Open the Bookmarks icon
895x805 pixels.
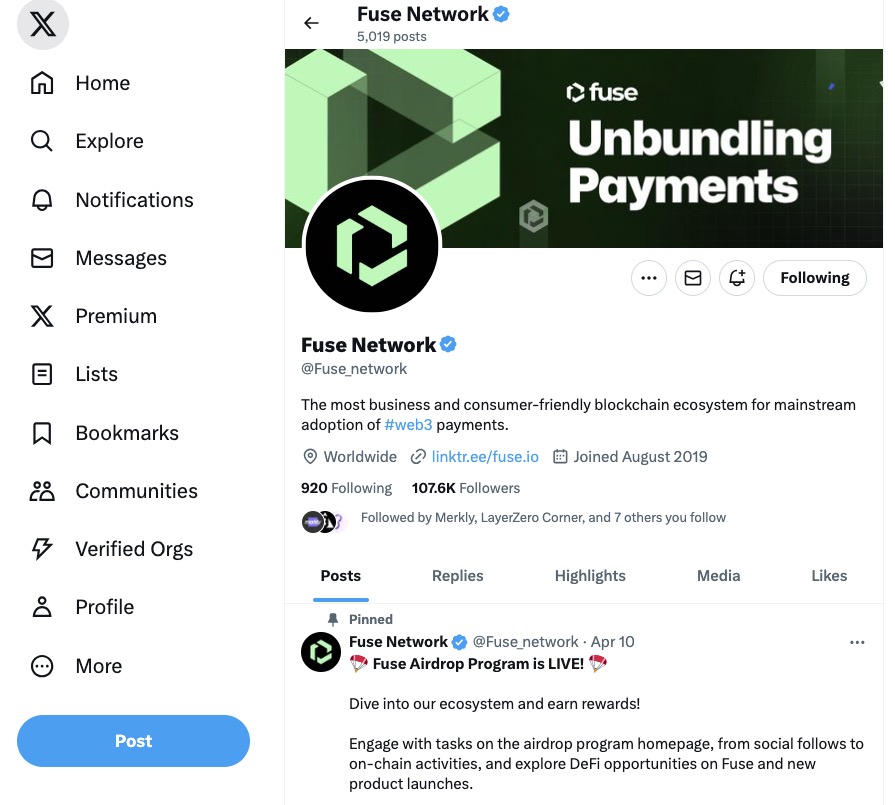click(42, 433)
